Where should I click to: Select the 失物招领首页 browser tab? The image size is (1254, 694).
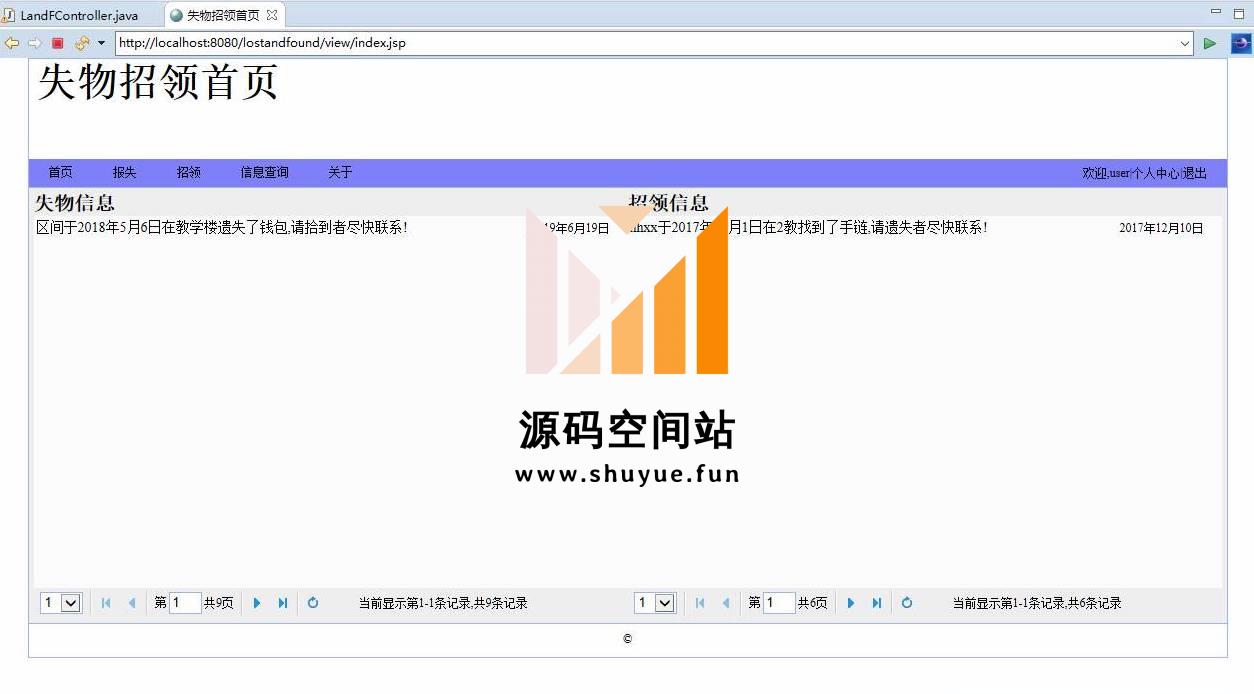tap(222, 15)
